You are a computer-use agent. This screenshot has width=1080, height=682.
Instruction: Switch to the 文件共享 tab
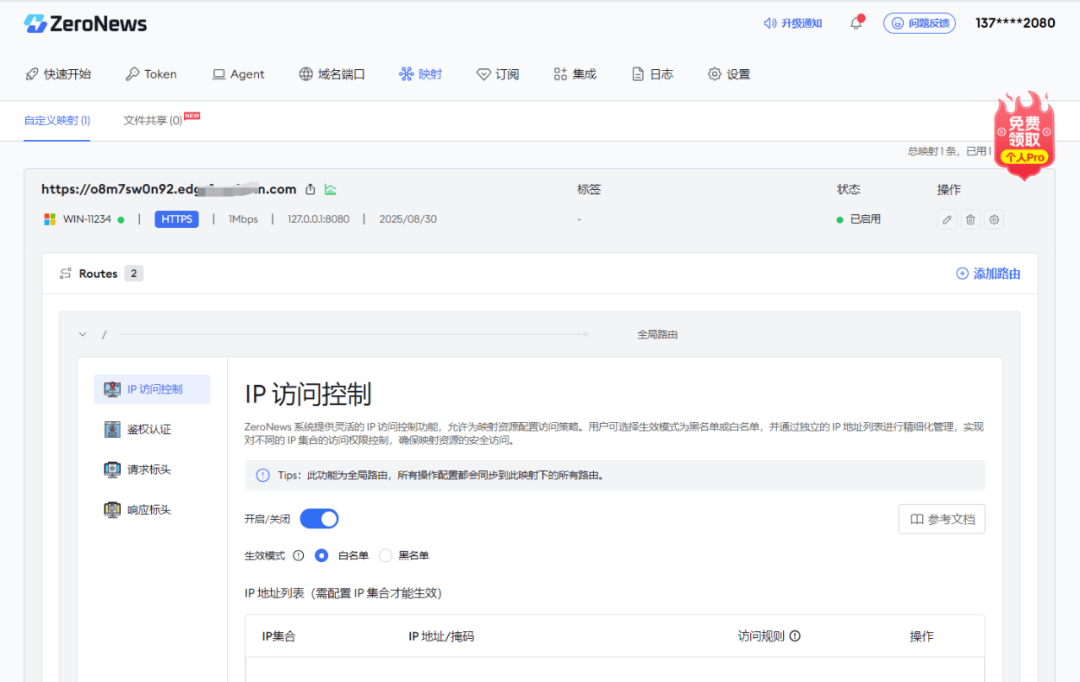pos(153,120)
